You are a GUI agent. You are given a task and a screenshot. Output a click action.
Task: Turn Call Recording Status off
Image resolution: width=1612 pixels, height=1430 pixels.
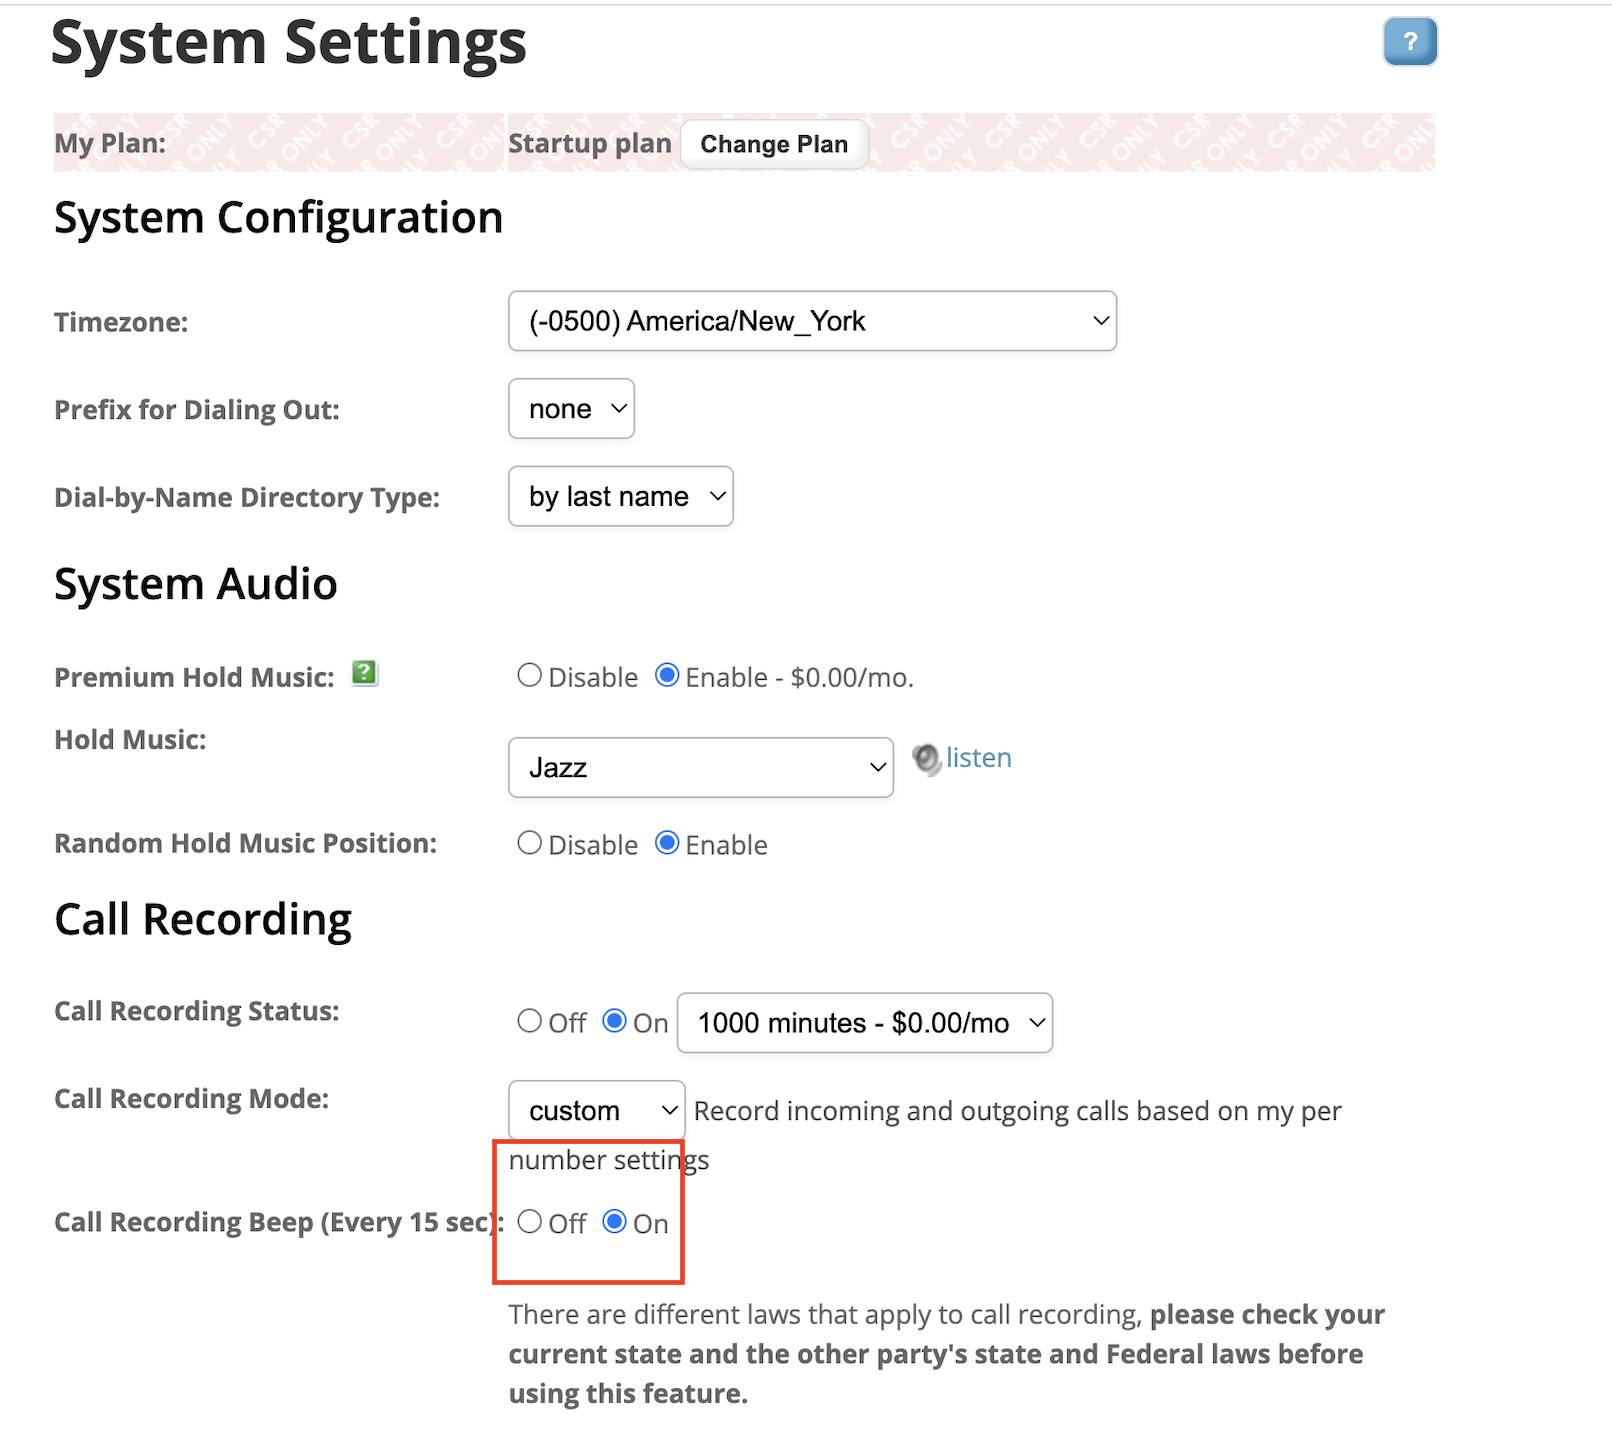pos(529,1020)
